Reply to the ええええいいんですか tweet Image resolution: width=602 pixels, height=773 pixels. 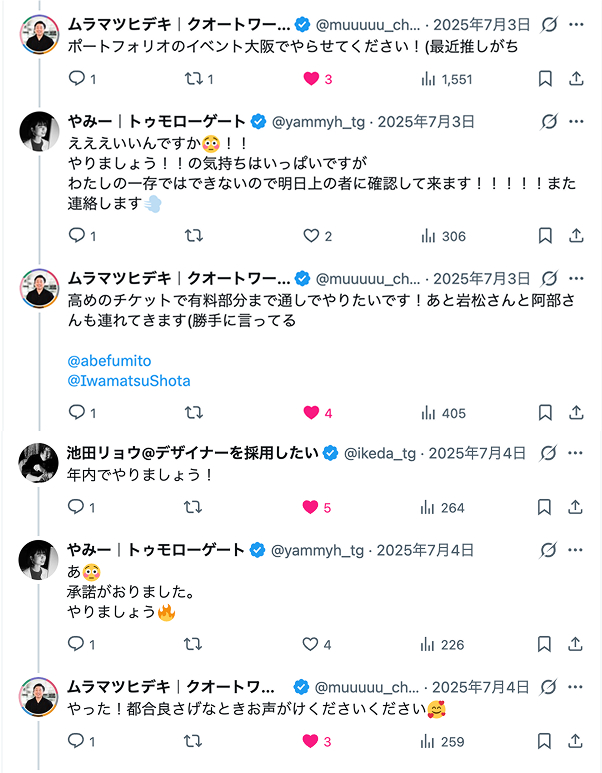[76, 236]
